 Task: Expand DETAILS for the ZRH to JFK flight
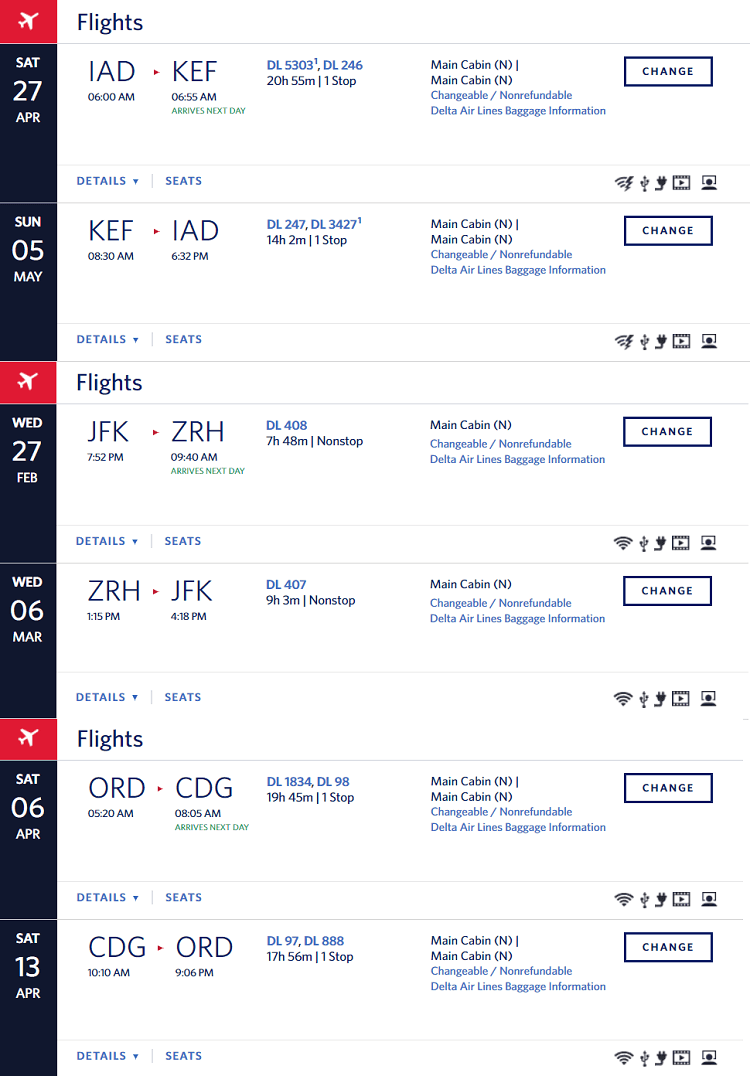[x=107, y=697]
